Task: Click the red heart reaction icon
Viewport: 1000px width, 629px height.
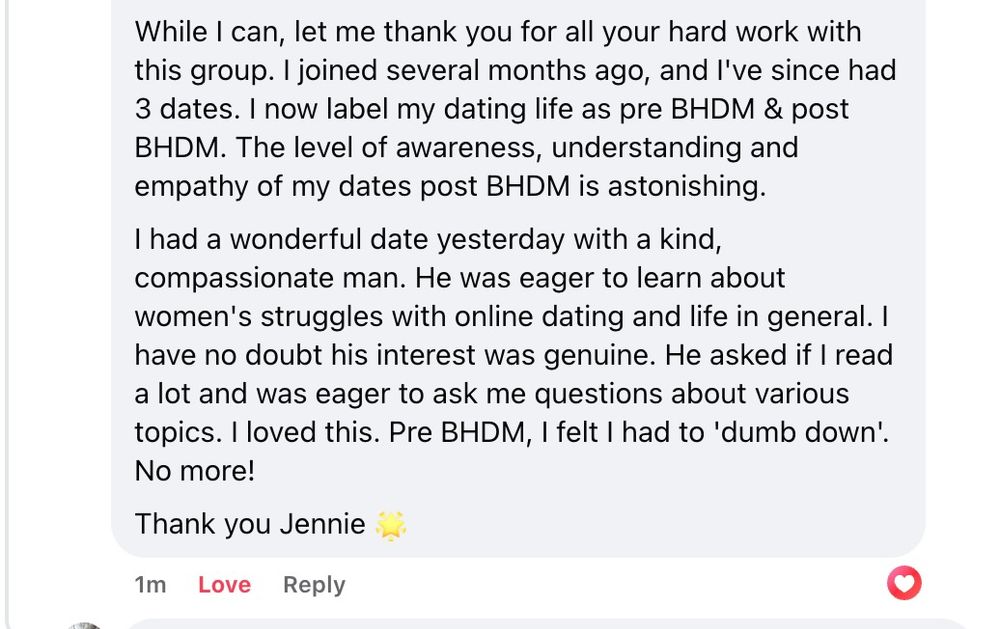Action: tap(904, 583)
